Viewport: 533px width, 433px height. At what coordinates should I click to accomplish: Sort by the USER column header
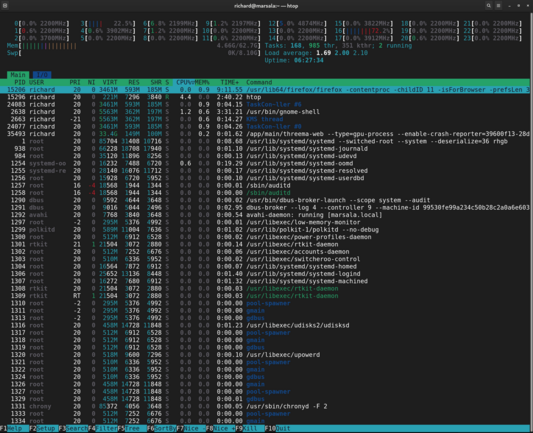click(36, 82)
